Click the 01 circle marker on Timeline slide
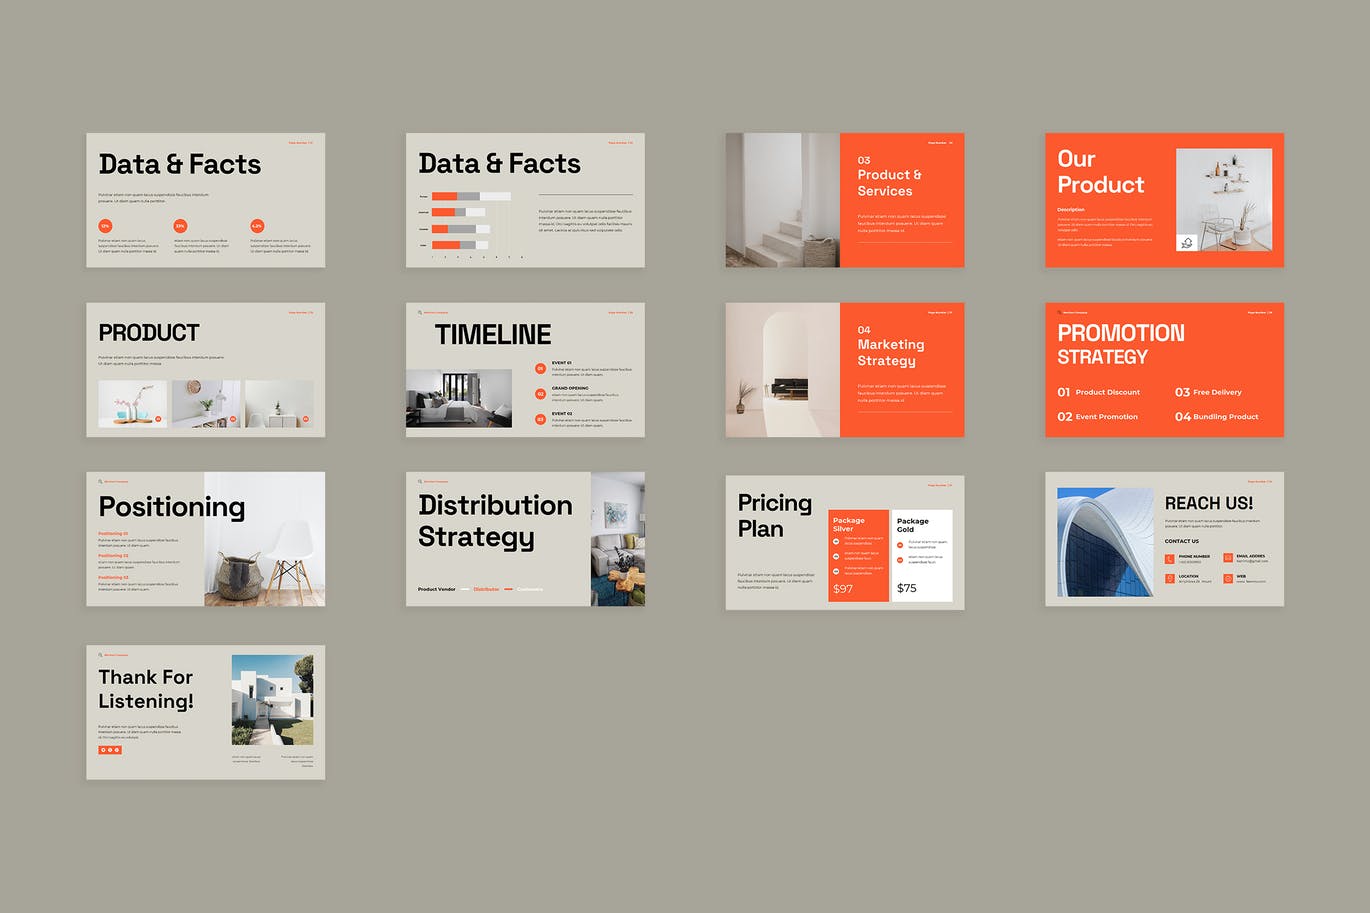Image resolution: width=1370 pixels, height=913 pixels. (x=540, y=369)
